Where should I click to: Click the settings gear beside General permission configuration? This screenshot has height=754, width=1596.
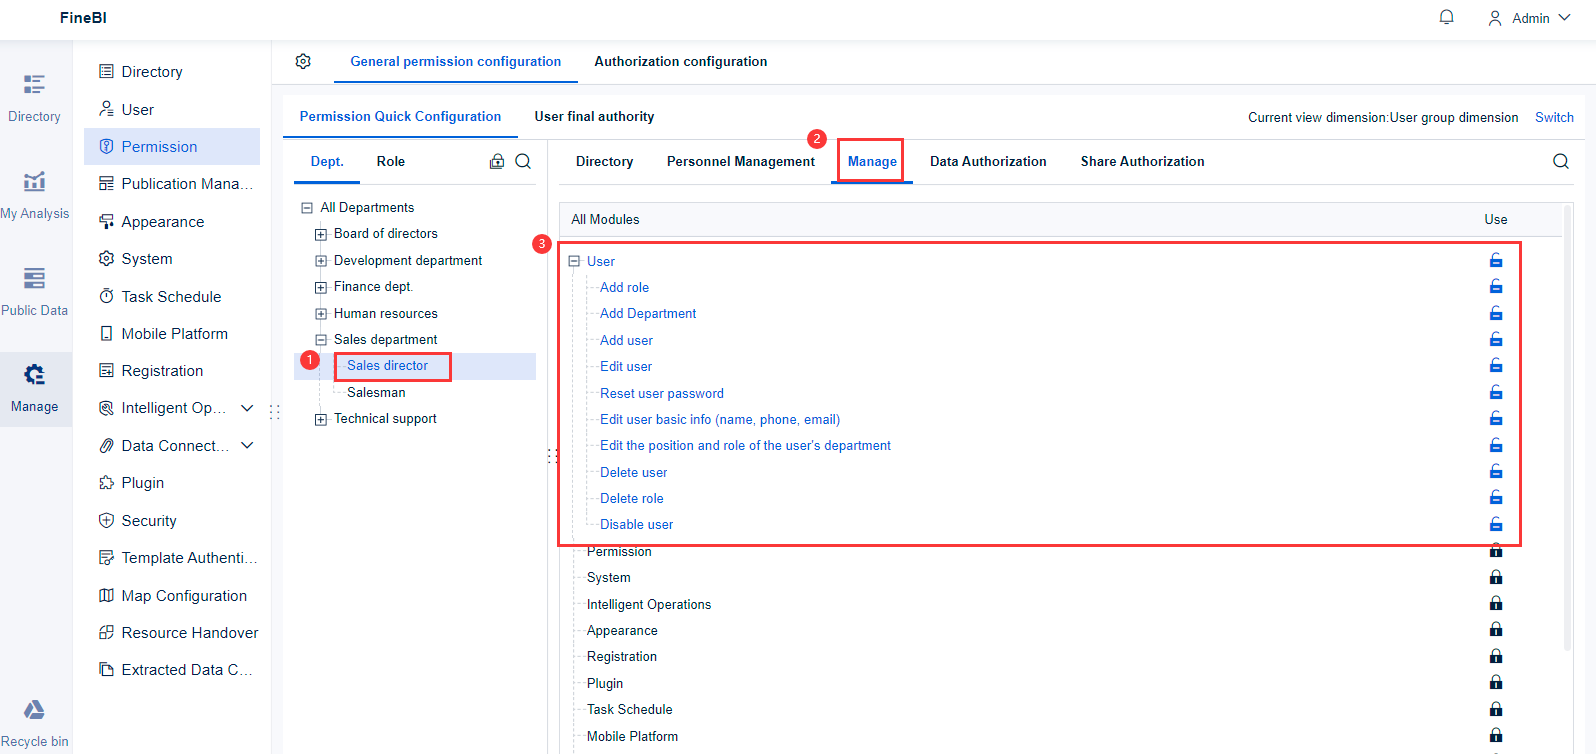(x=303, y=61)
